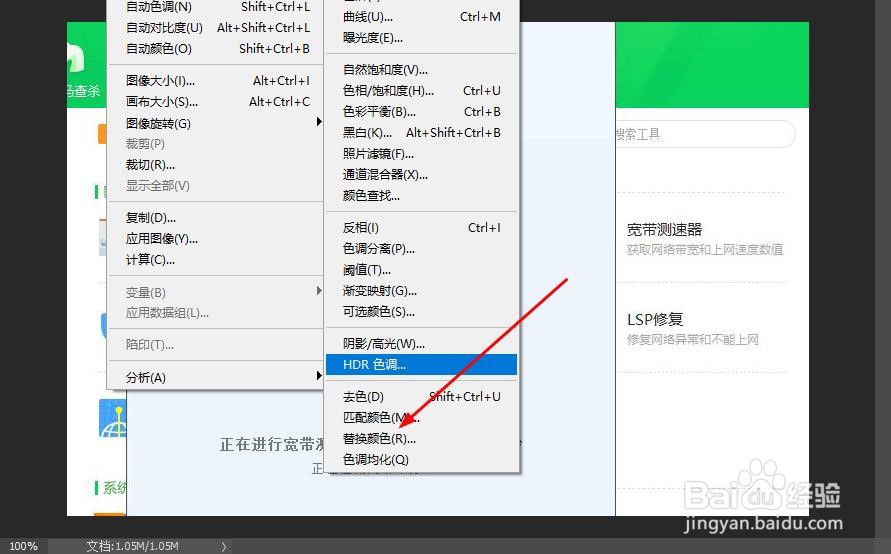Click the 100% zoom level field
The width and height of the screenshot is (891, 554).
23,546
